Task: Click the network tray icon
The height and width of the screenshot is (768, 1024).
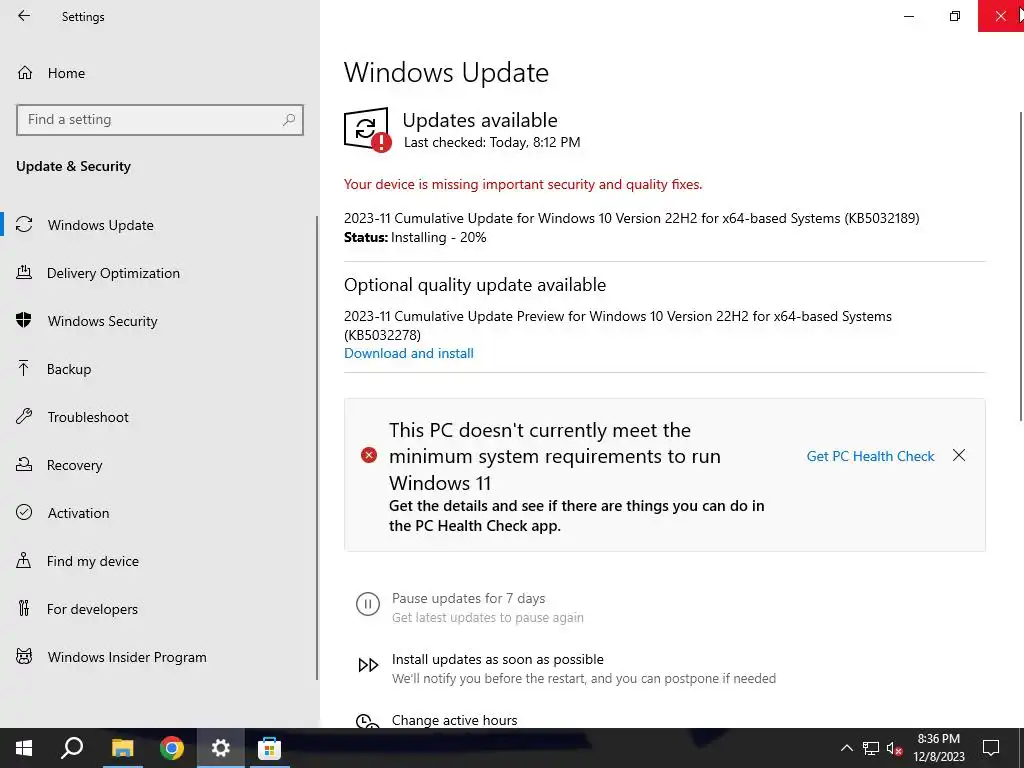Action: [x=871, y=748]
